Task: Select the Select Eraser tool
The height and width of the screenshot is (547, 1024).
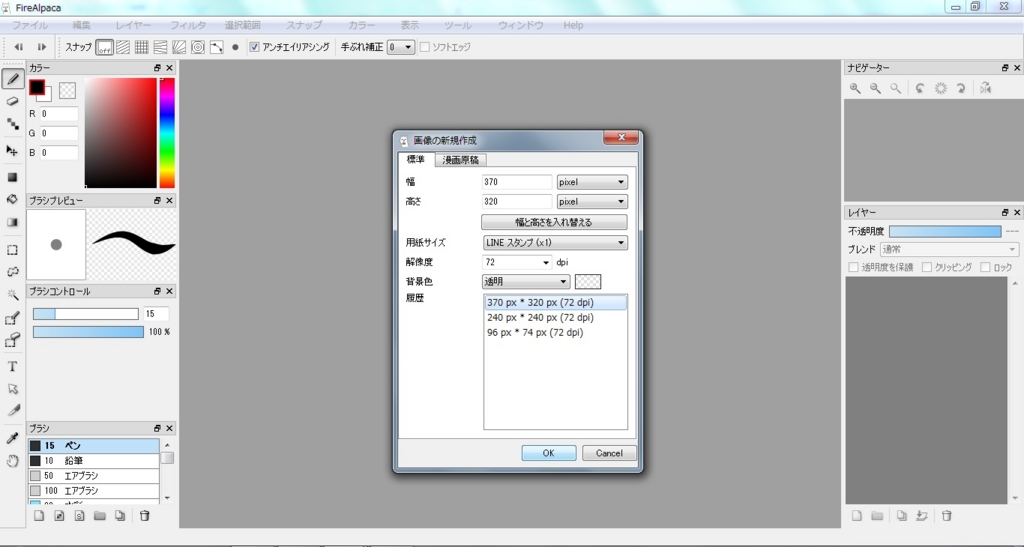Action: [x=12, y=340]
